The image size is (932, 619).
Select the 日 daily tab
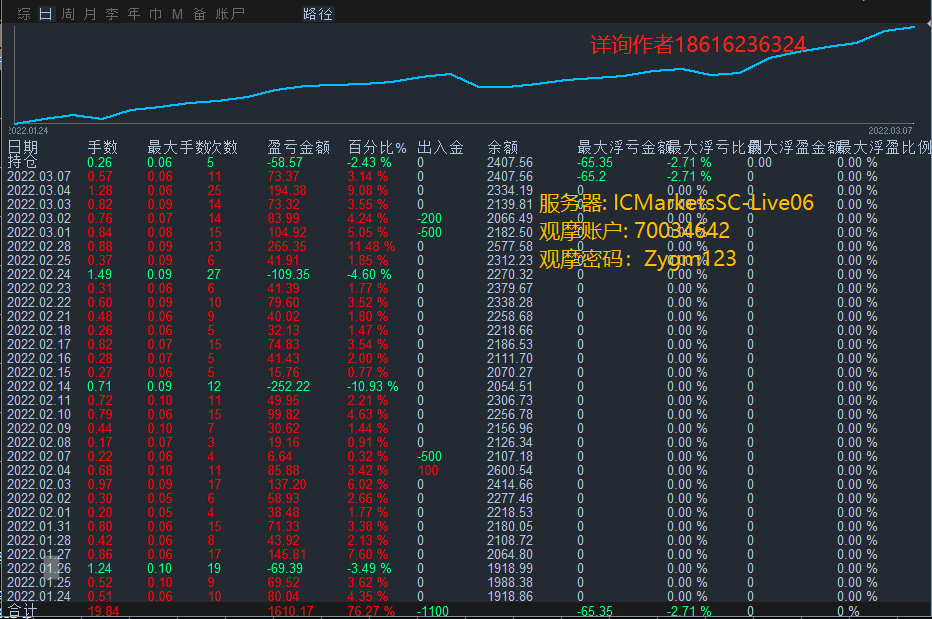(45, 14)
